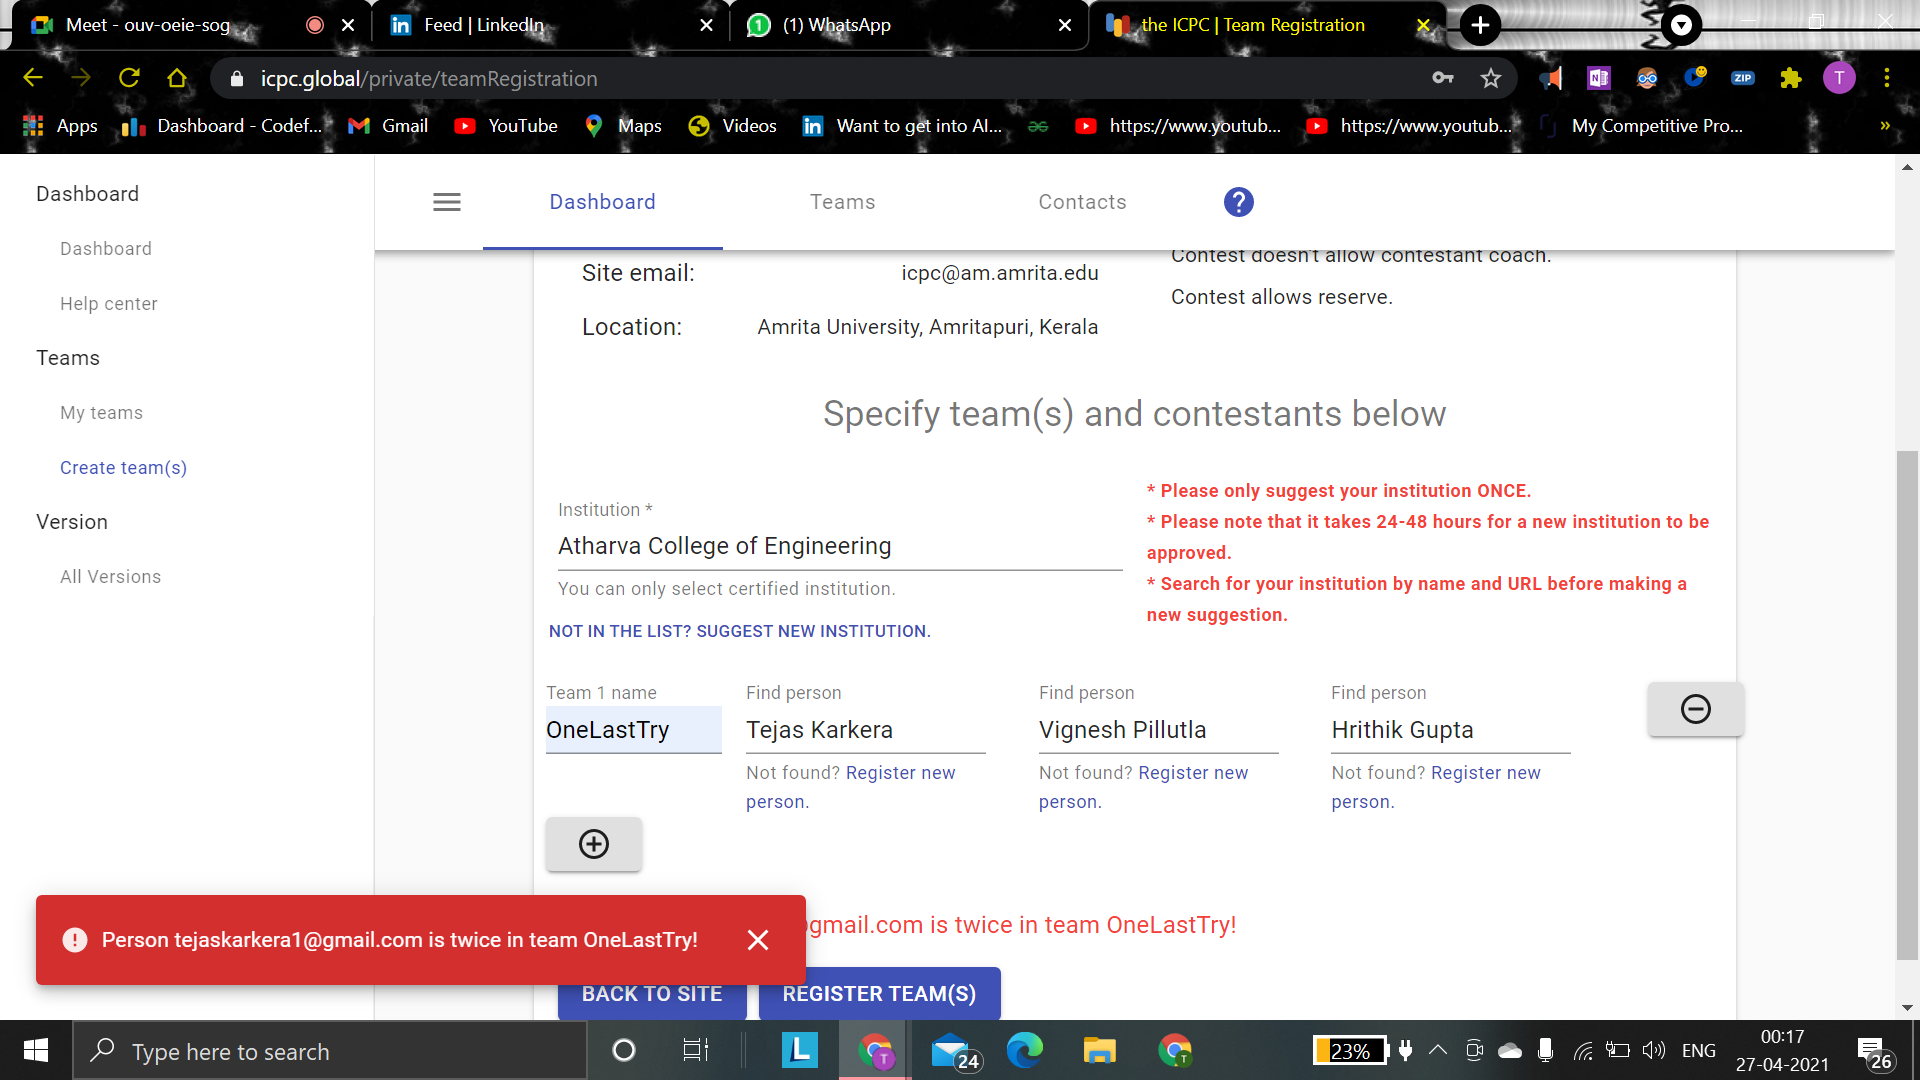Open Chrome extensions puzzle icon
Image resolution: width=1920 pixels, height=1080 pixels.
coord(1790,78)
